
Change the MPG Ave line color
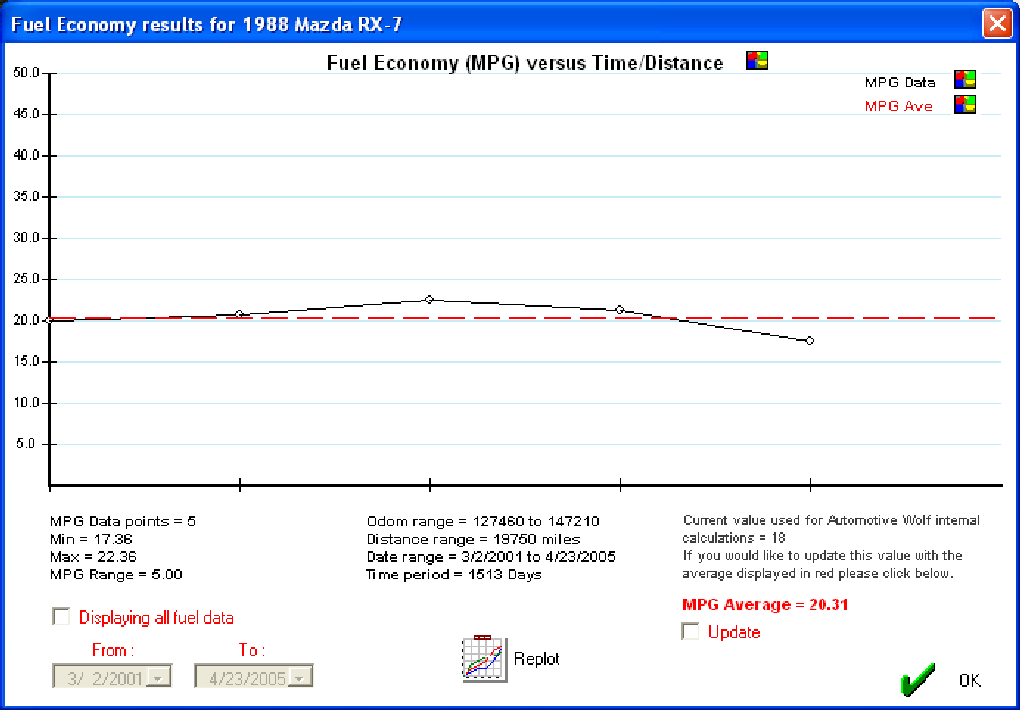[x=965, y=104]
